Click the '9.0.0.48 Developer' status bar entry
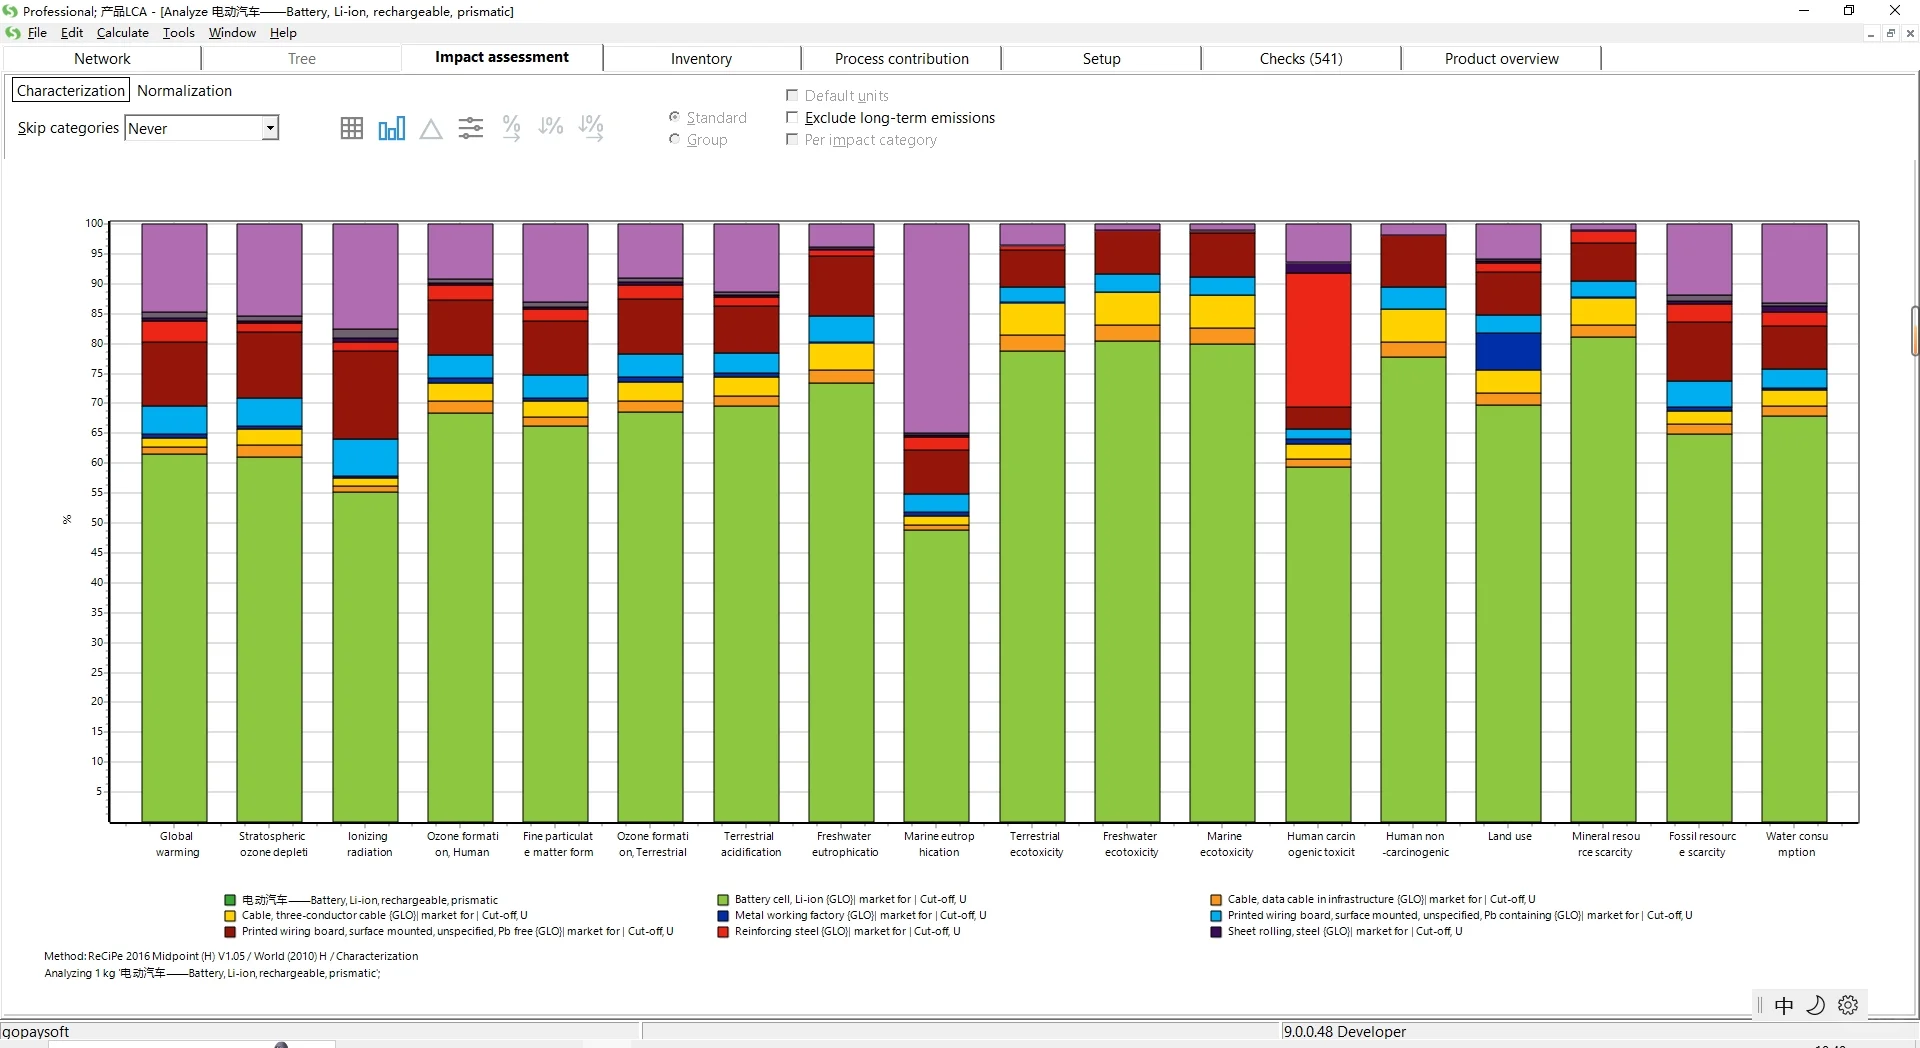 coord(1344,1032)
